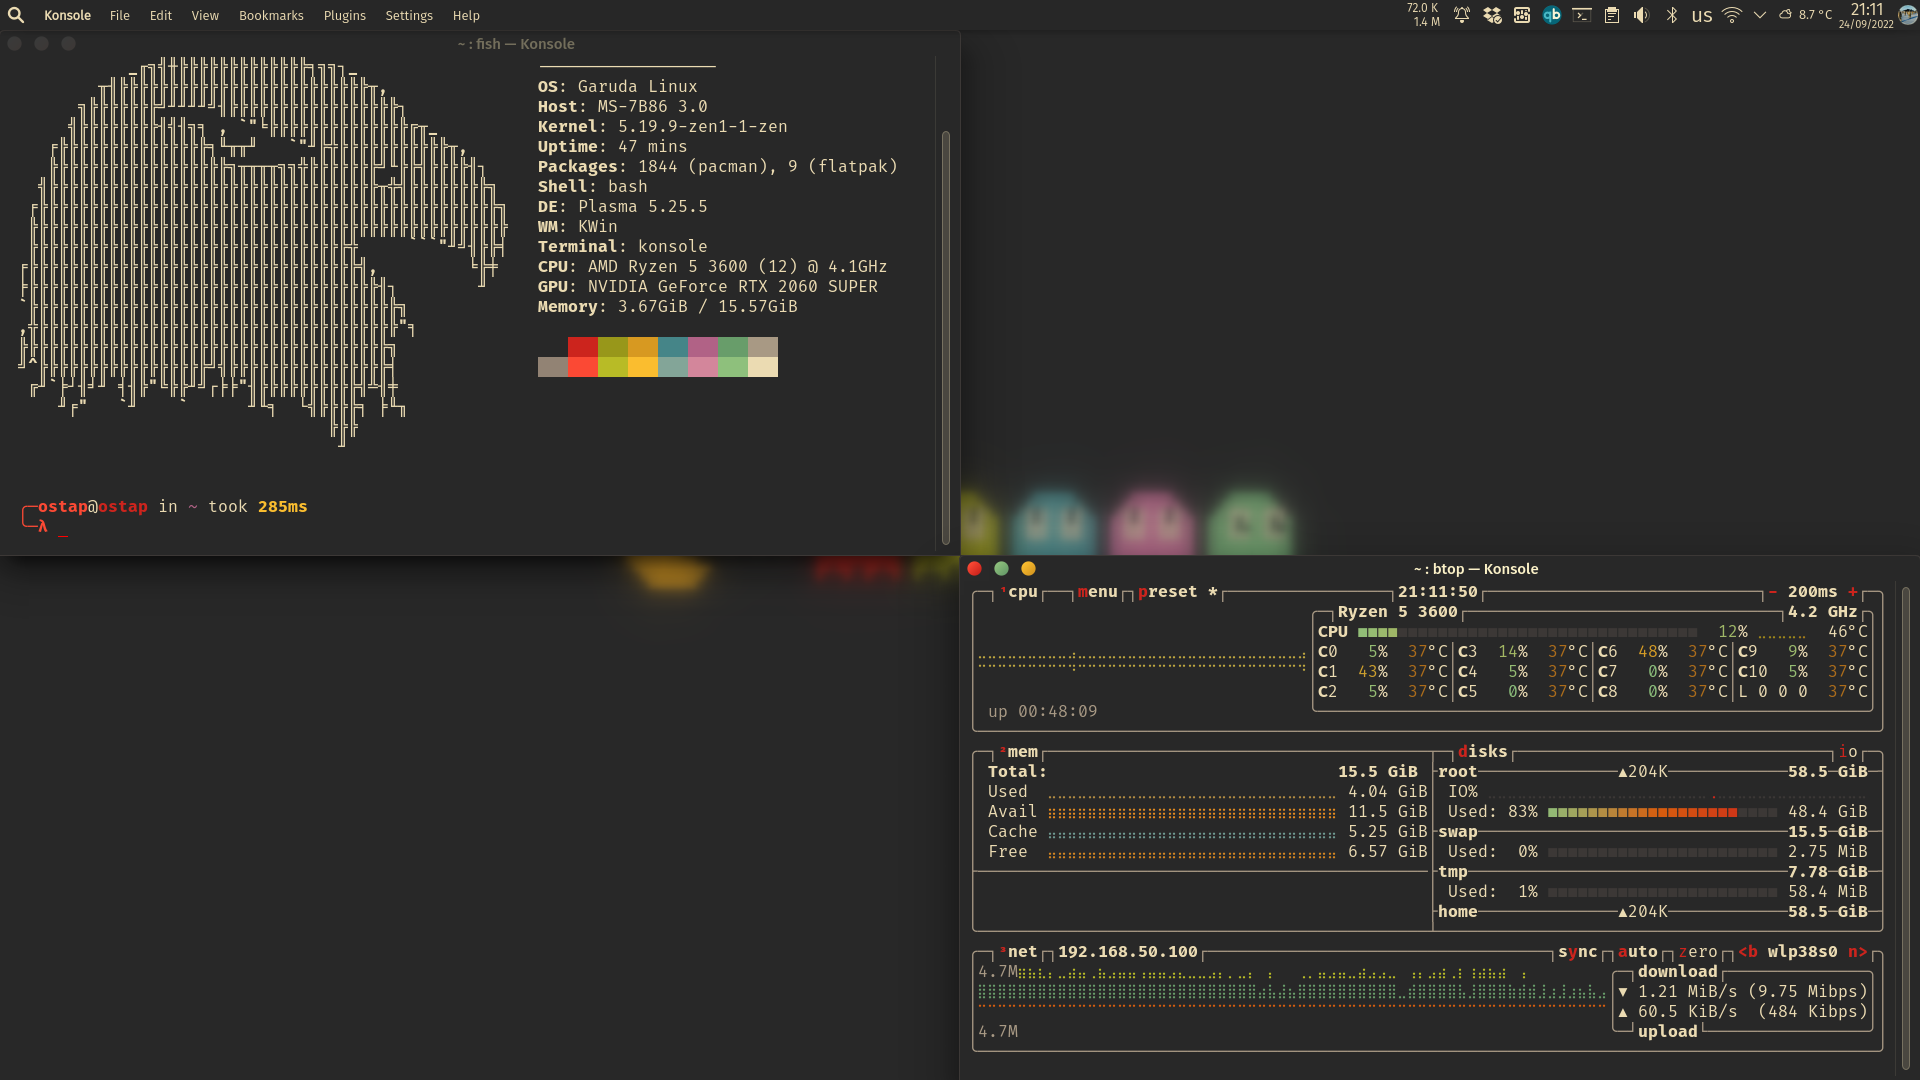This screenshot has height=1080, width=1920.
Task: Open the search icon in the top bar
Action: pos(15,15)
